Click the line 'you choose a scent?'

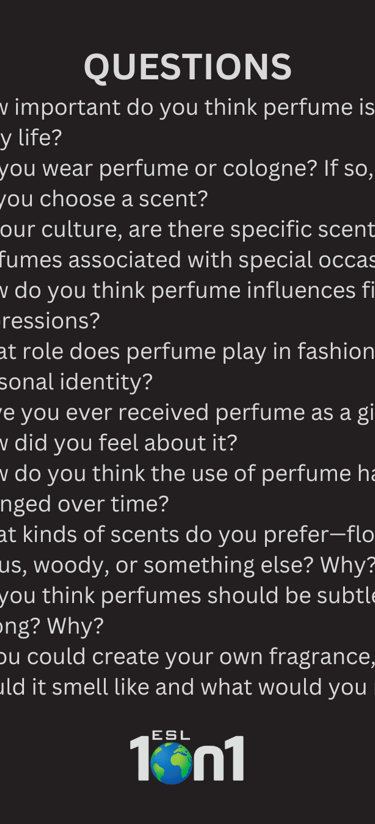pyautogui.click(x=104, y=199)
